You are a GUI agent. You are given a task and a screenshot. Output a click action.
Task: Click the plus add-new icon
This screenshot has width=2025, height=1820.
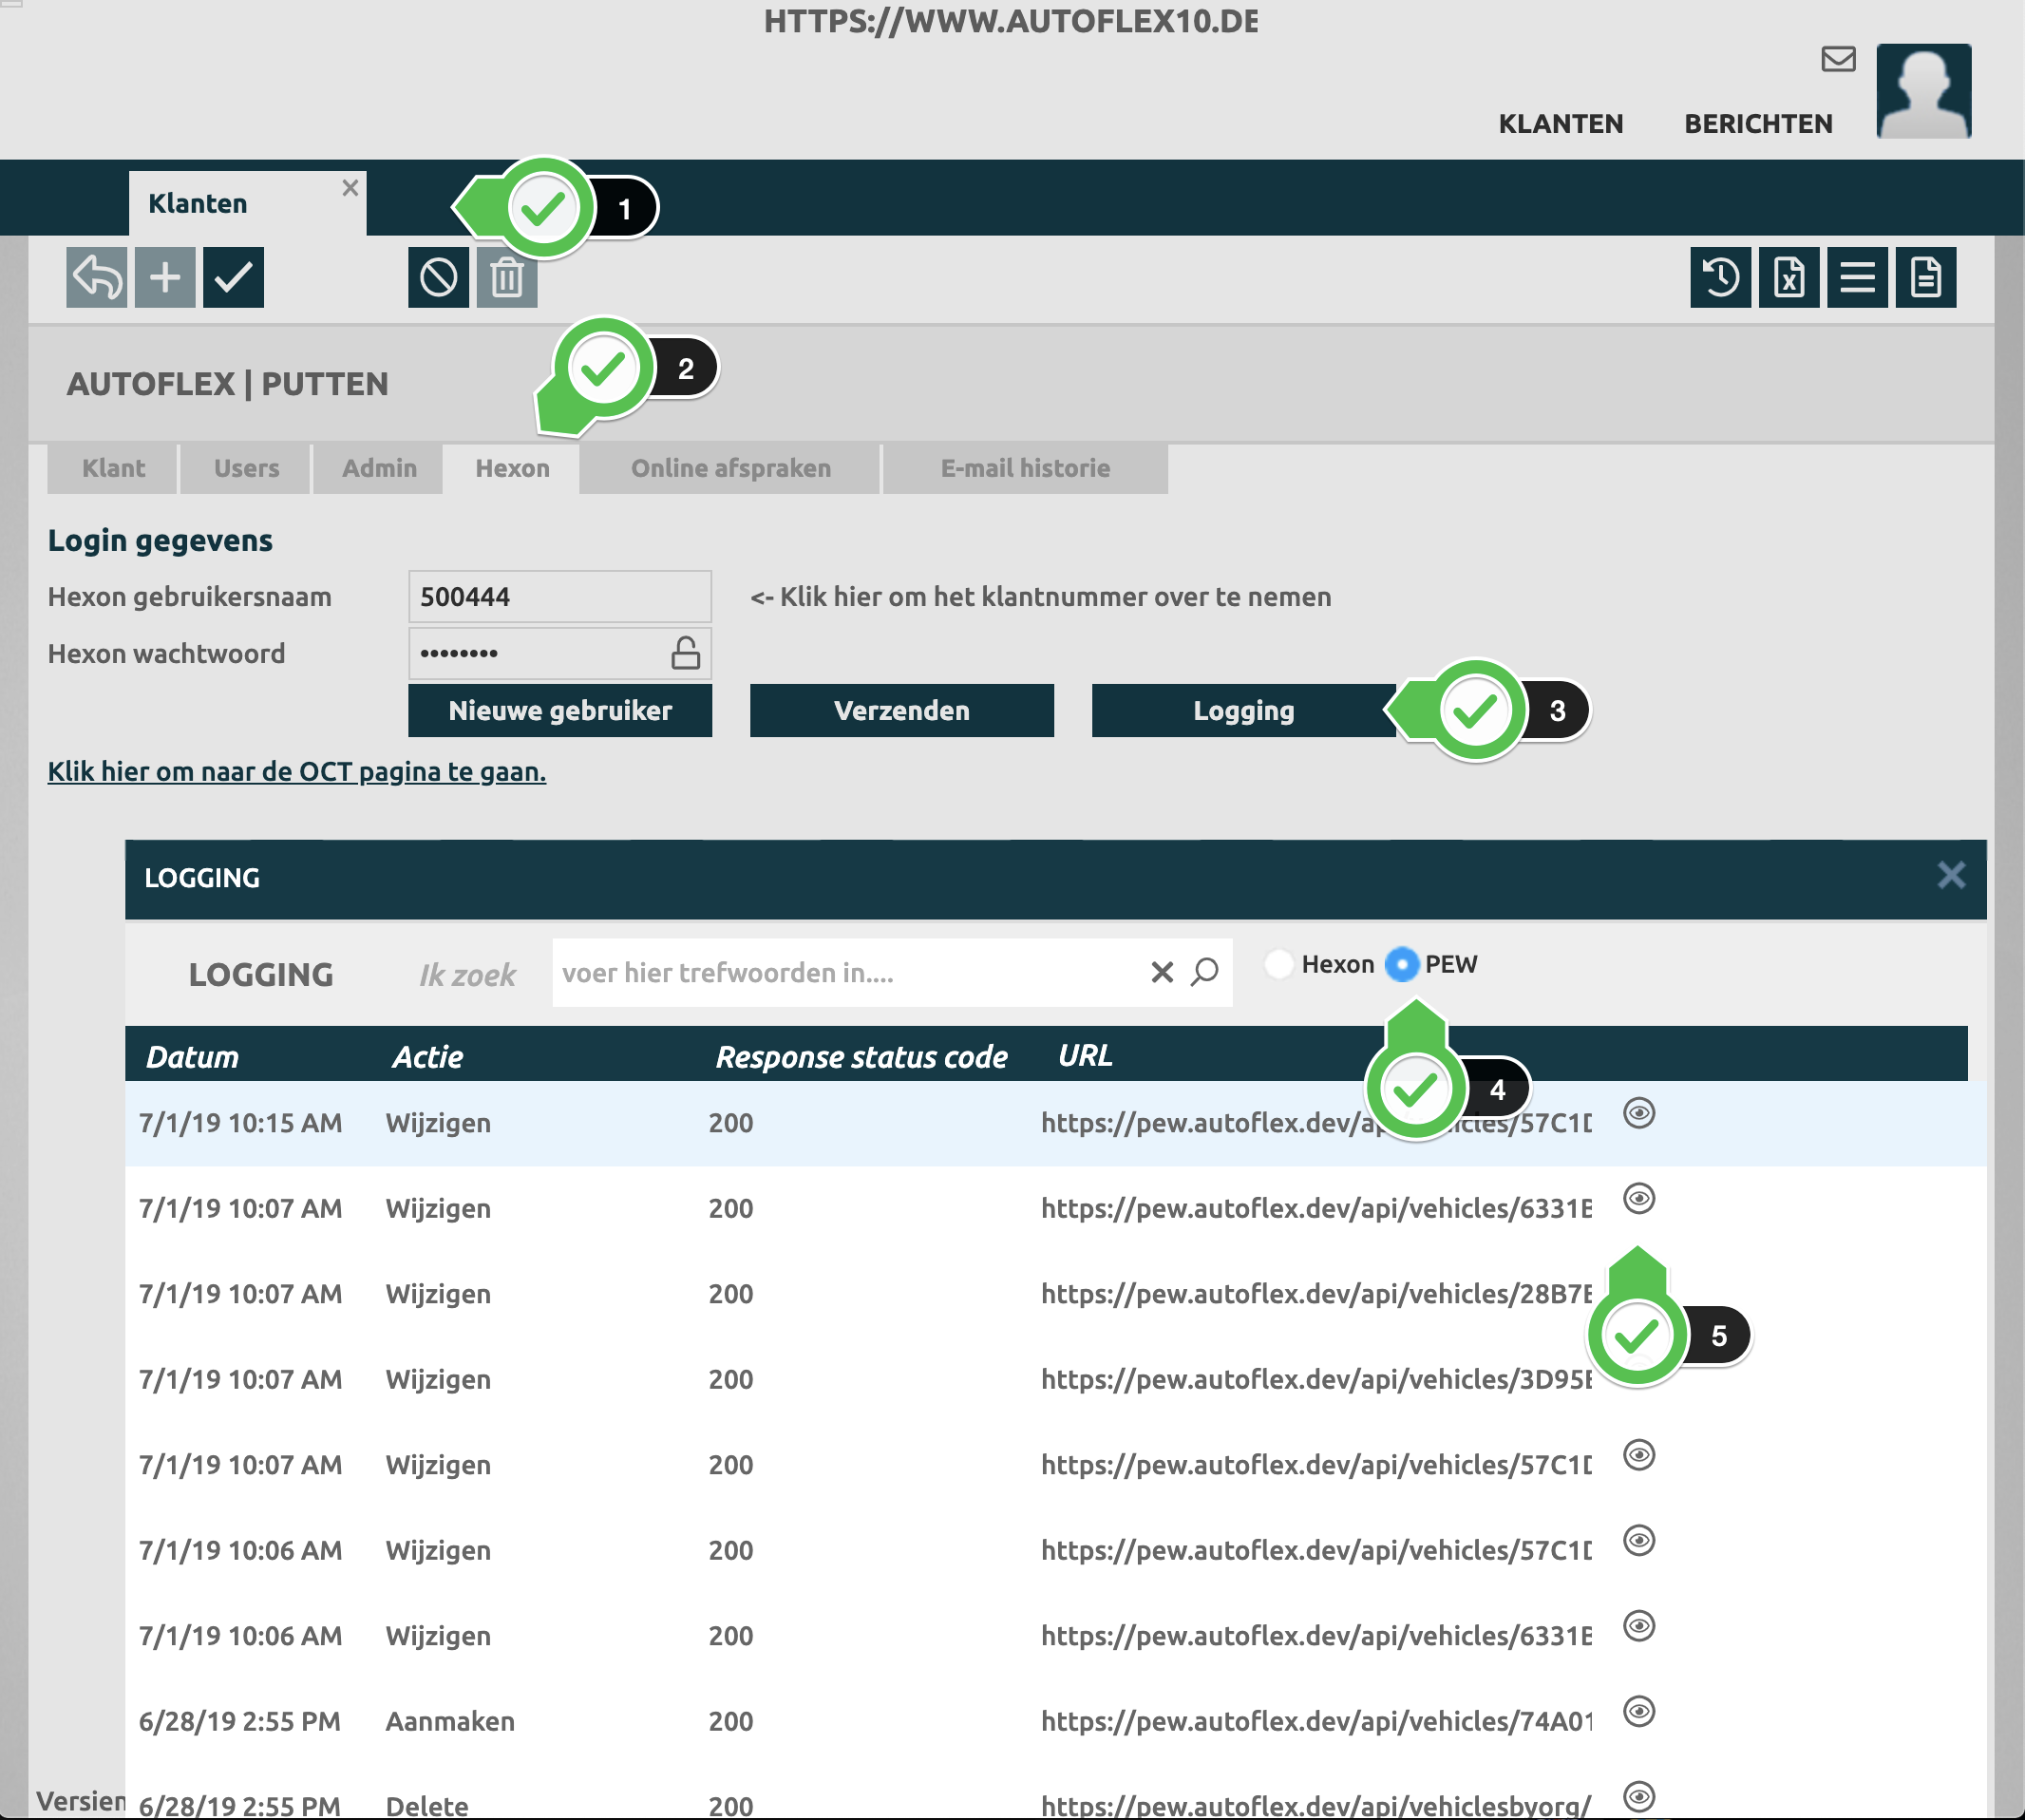[165, 277]
